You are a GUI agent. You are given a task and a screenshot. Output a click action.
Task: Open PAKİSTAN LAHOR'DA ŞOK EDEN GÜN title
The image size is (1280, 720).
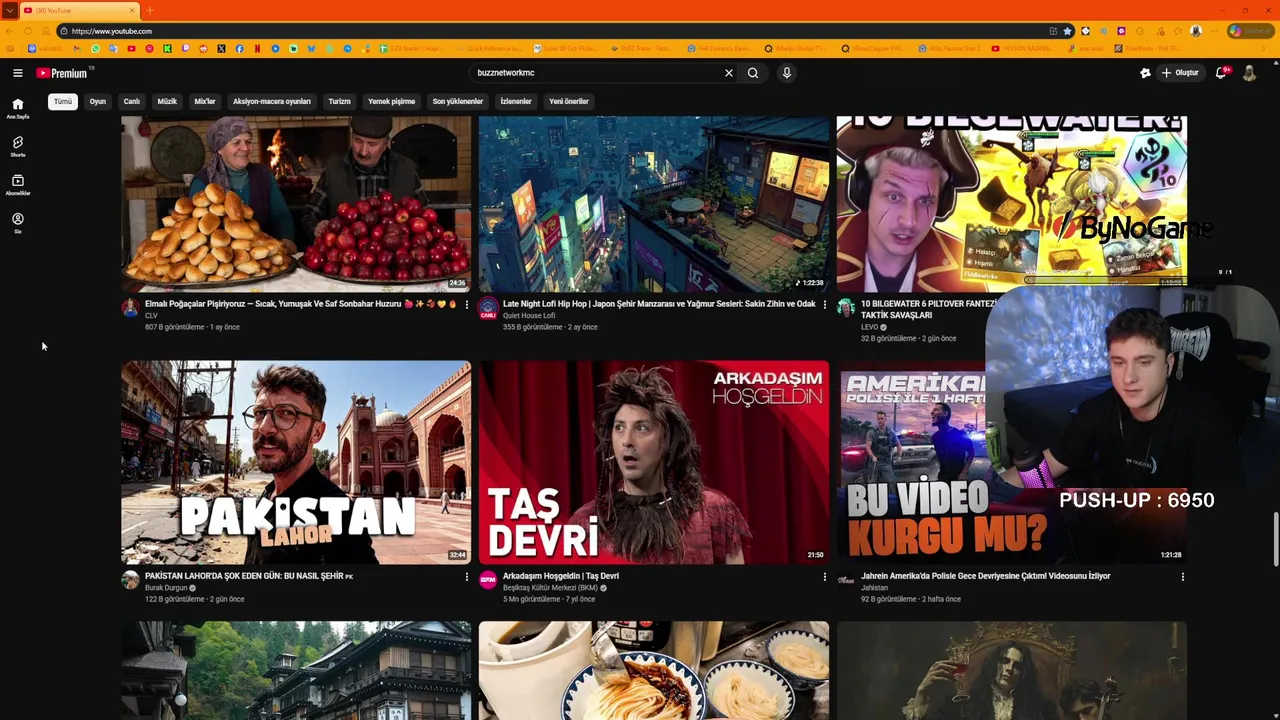[249, 576]
